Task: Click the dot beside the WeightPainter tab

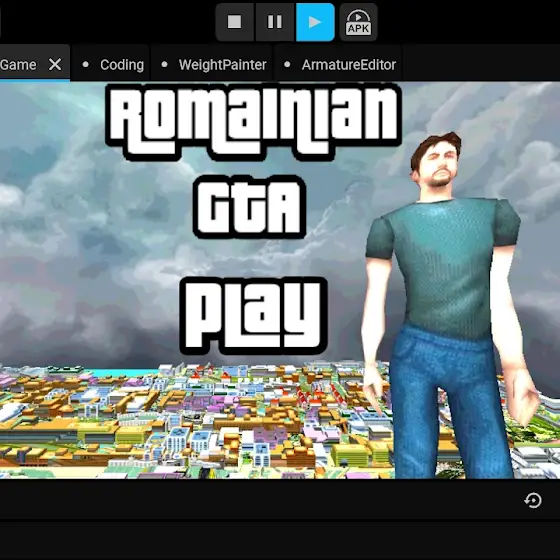Action: [164, 65]
